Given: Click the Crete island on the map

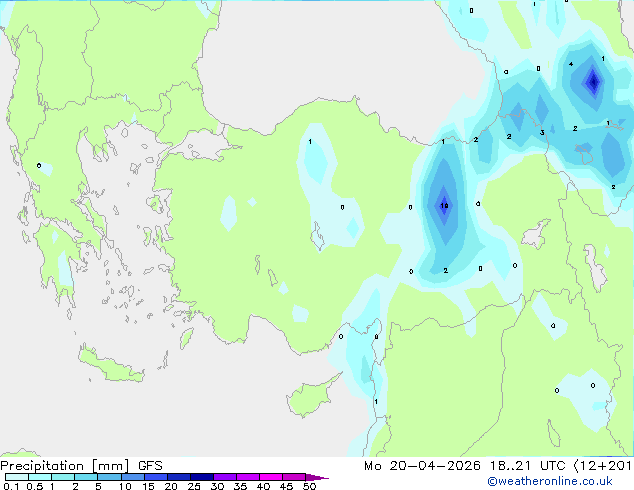Looking at the screenshot, I should [111, 365].
